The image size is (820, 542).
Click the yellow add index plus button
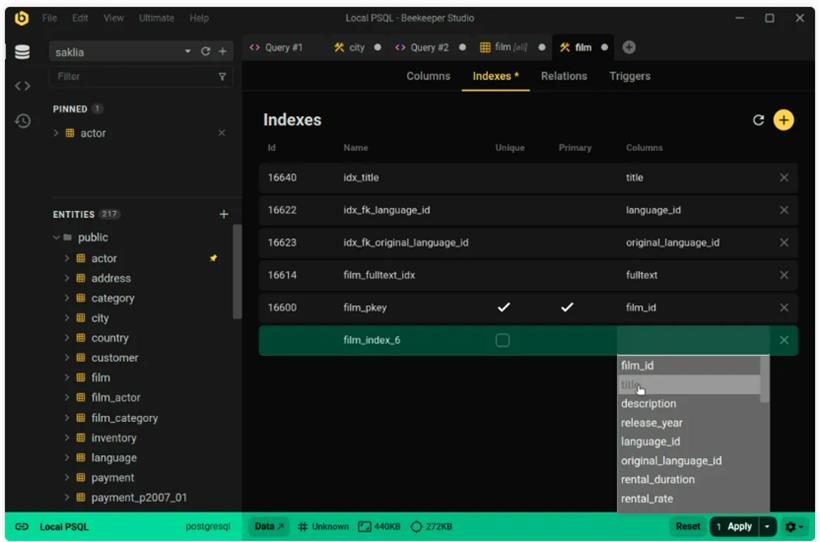(783, 120)
